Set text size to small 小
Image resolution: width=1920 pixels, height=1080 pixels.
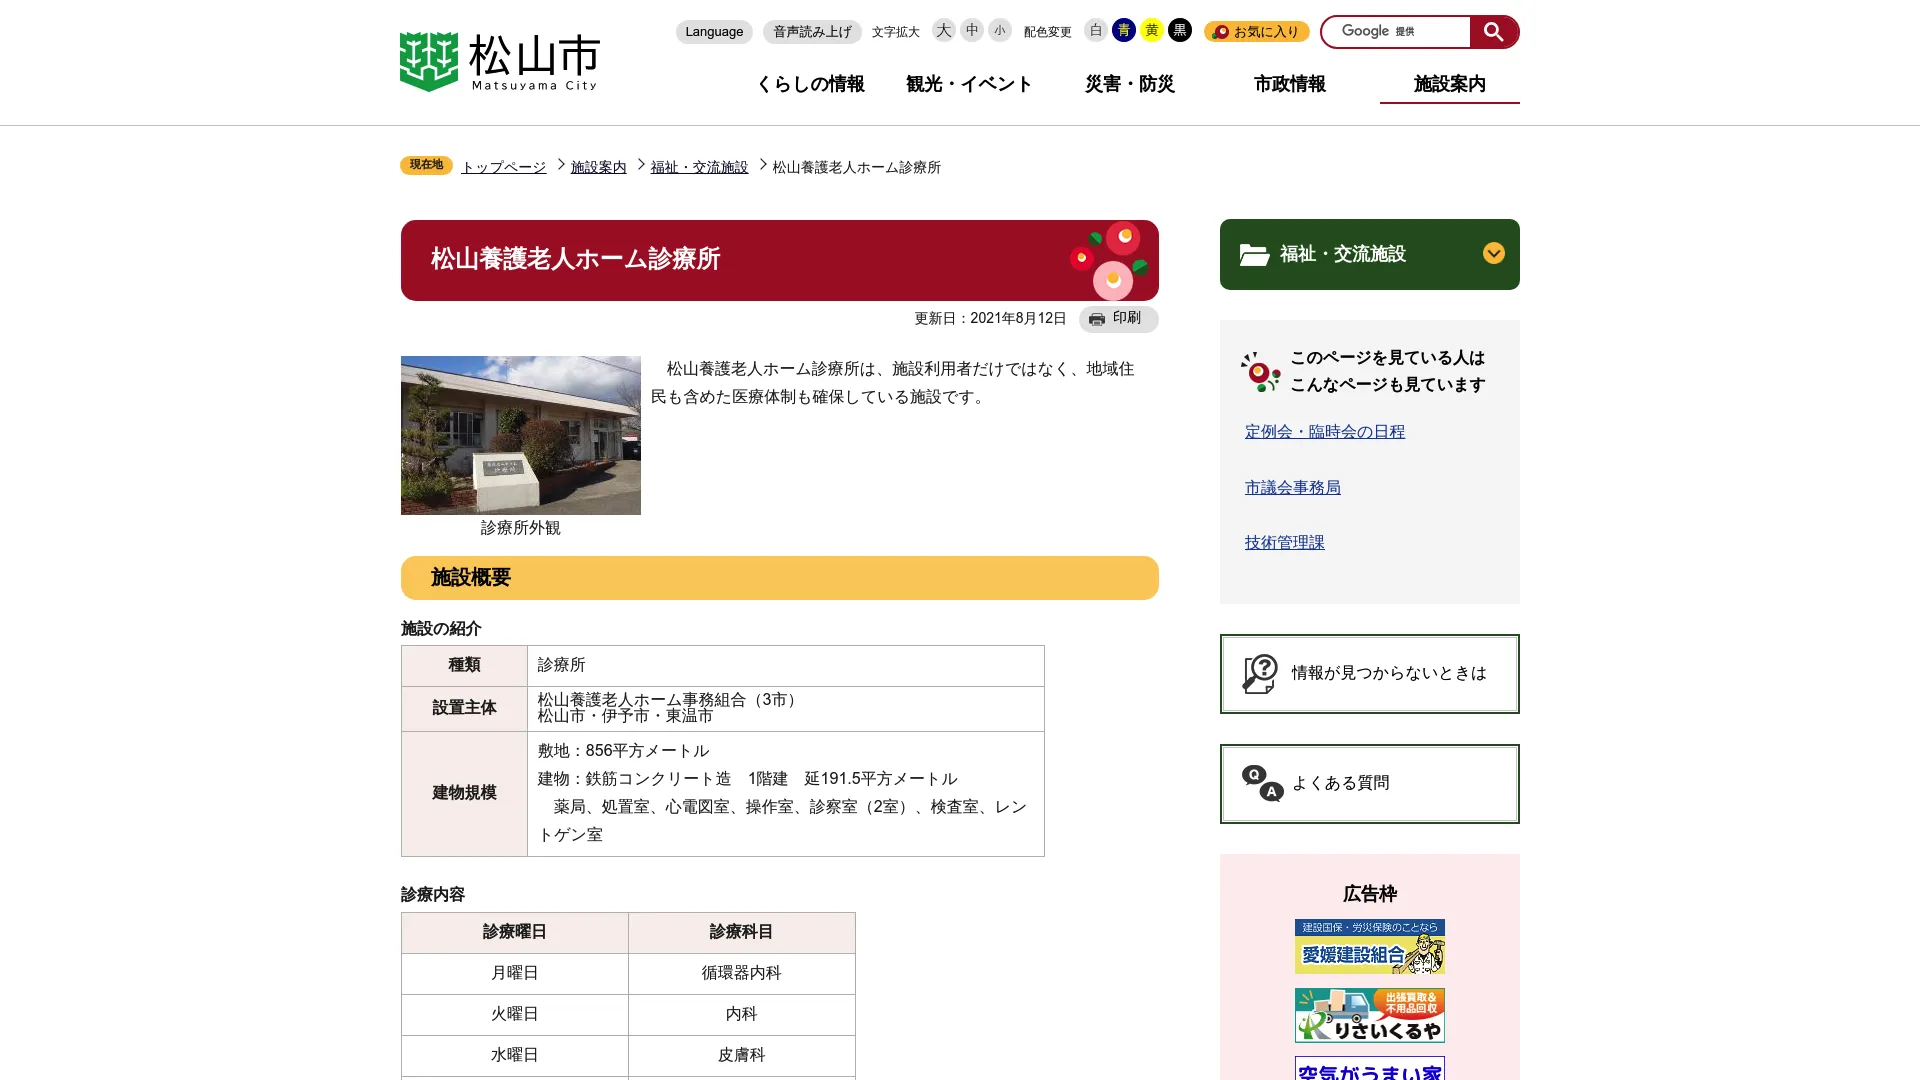tap(999, 30)
